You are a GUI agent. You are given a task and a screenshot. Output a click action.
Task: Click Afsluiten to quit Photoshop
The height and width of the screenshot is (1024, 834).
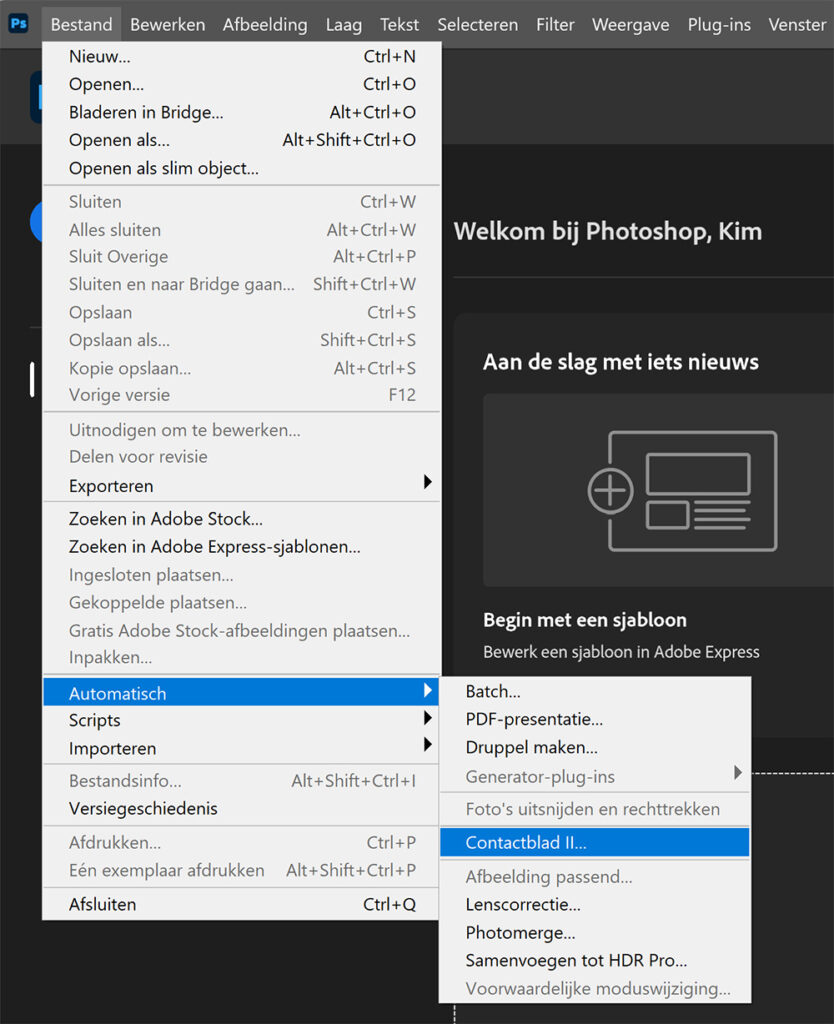point(102,905)
